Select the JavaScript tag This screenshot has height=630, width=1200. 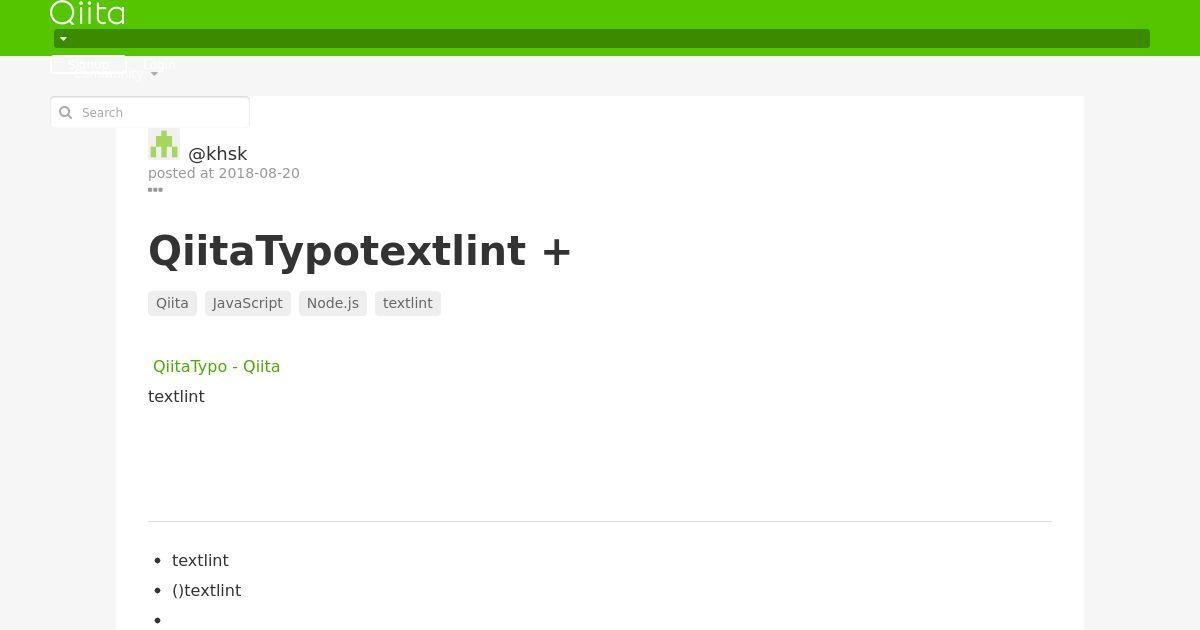click(248, 303)
